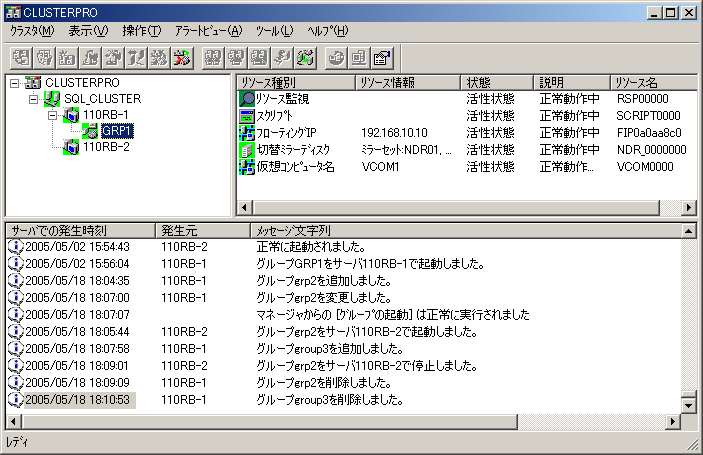Click the SQL_CLUSTER cluster icon in the tree
The width and height of the screenshot is (703, 455).
[52, 99]
